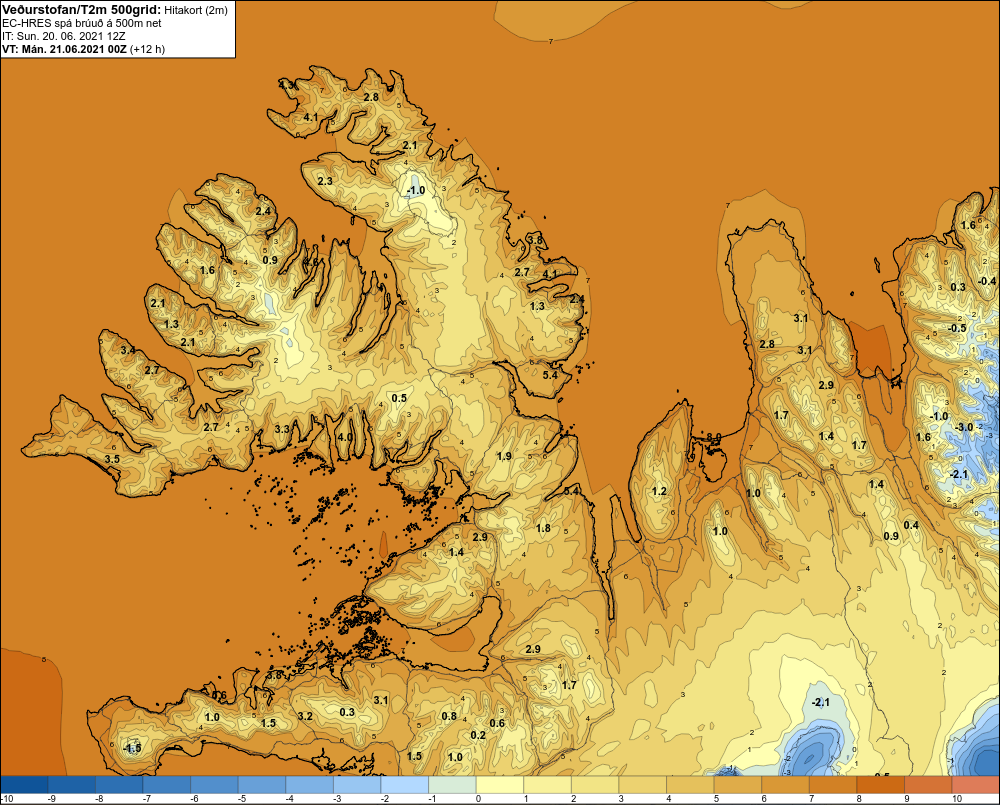This screenshot has height=805, width=1000.
Task: Click the '1.2' temperature value on the map
Action: pos(659,491)
